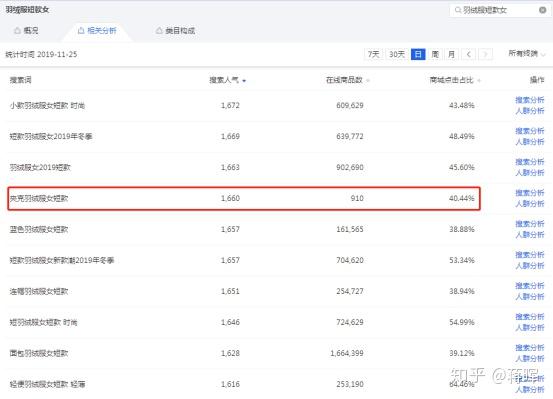Screen dimensions: 553x399
Task: Focus the search field containing 羽绒服短款女
Action: point(499,10)
